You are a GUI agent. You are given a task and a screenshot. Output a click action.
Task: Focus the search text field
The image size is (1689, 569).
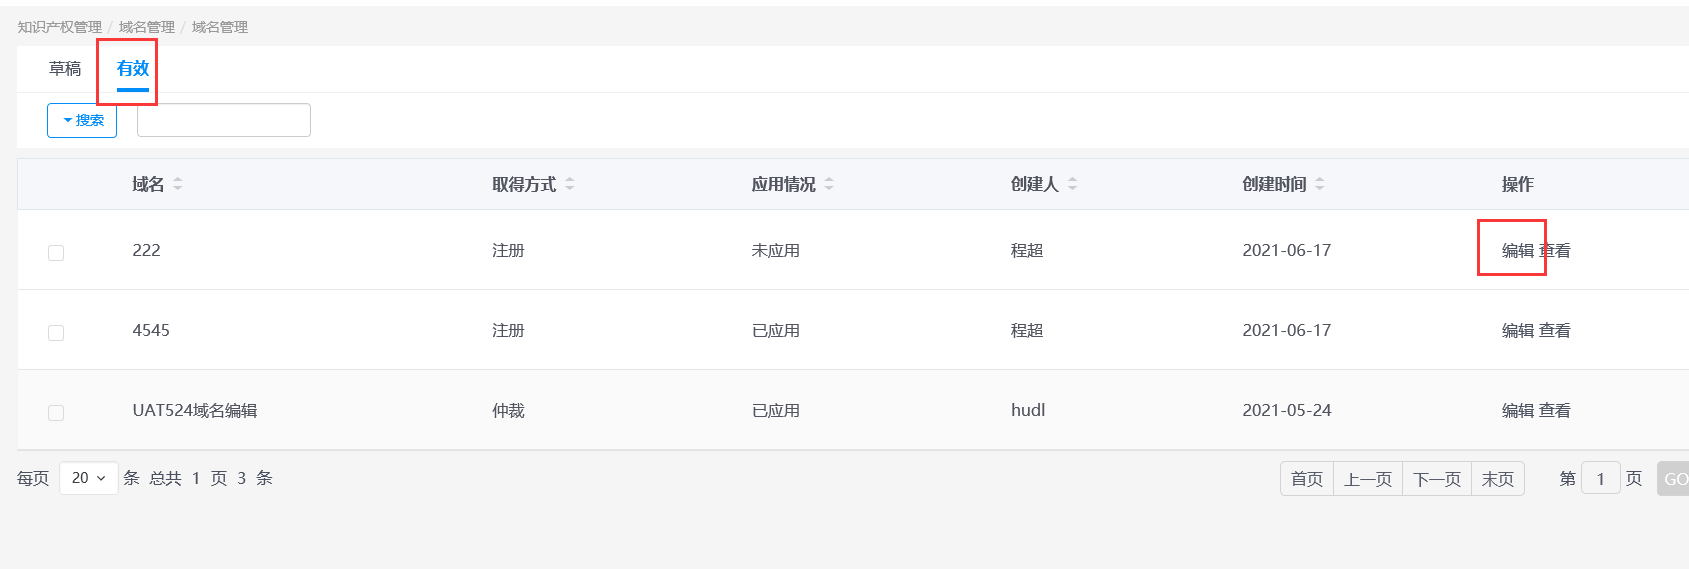click(x=224, y=120)
